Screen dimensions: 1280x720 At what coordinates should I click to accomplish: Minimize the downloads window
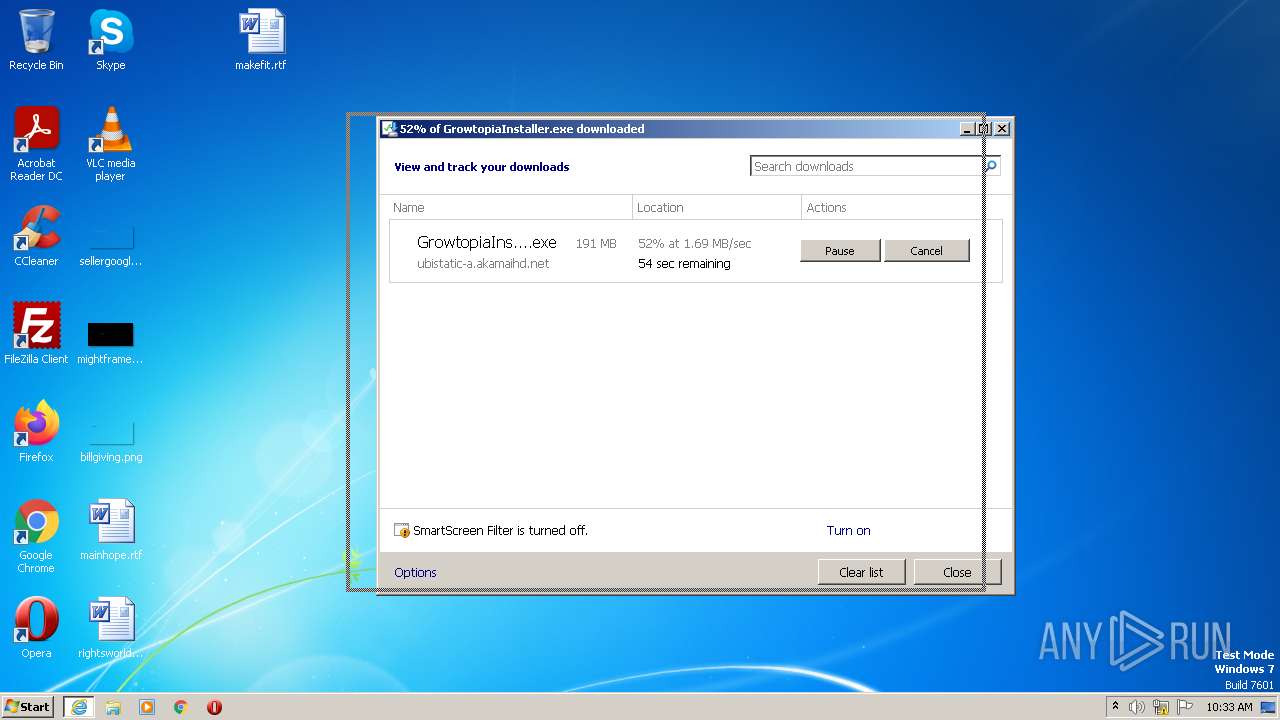(967, 128)
